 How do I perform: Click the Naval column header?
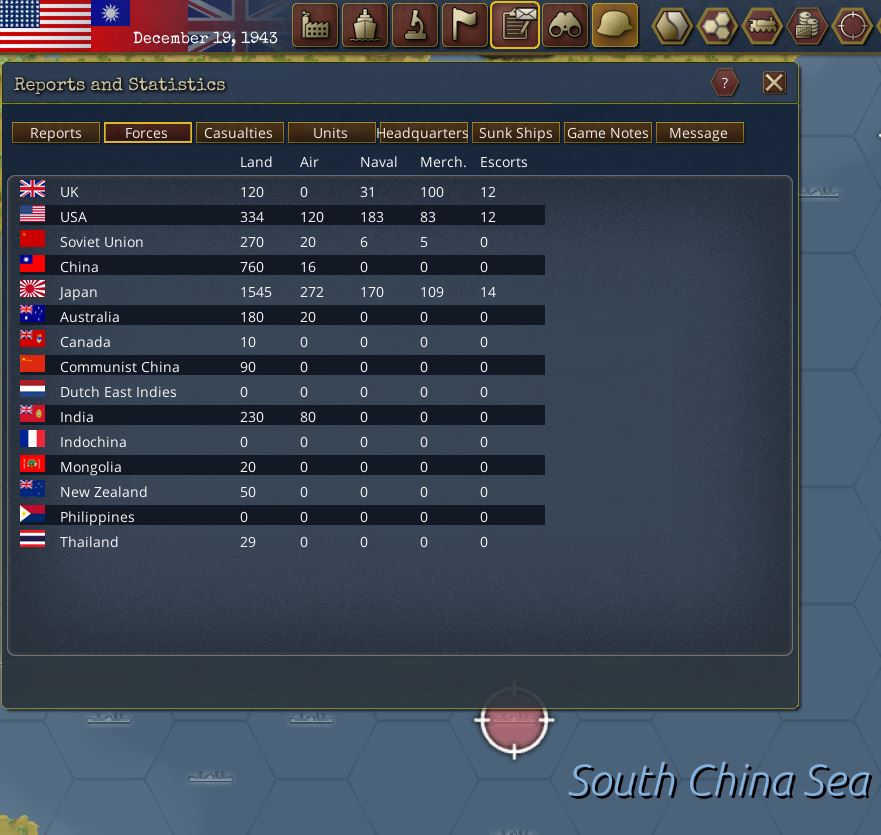coord(379,162)
